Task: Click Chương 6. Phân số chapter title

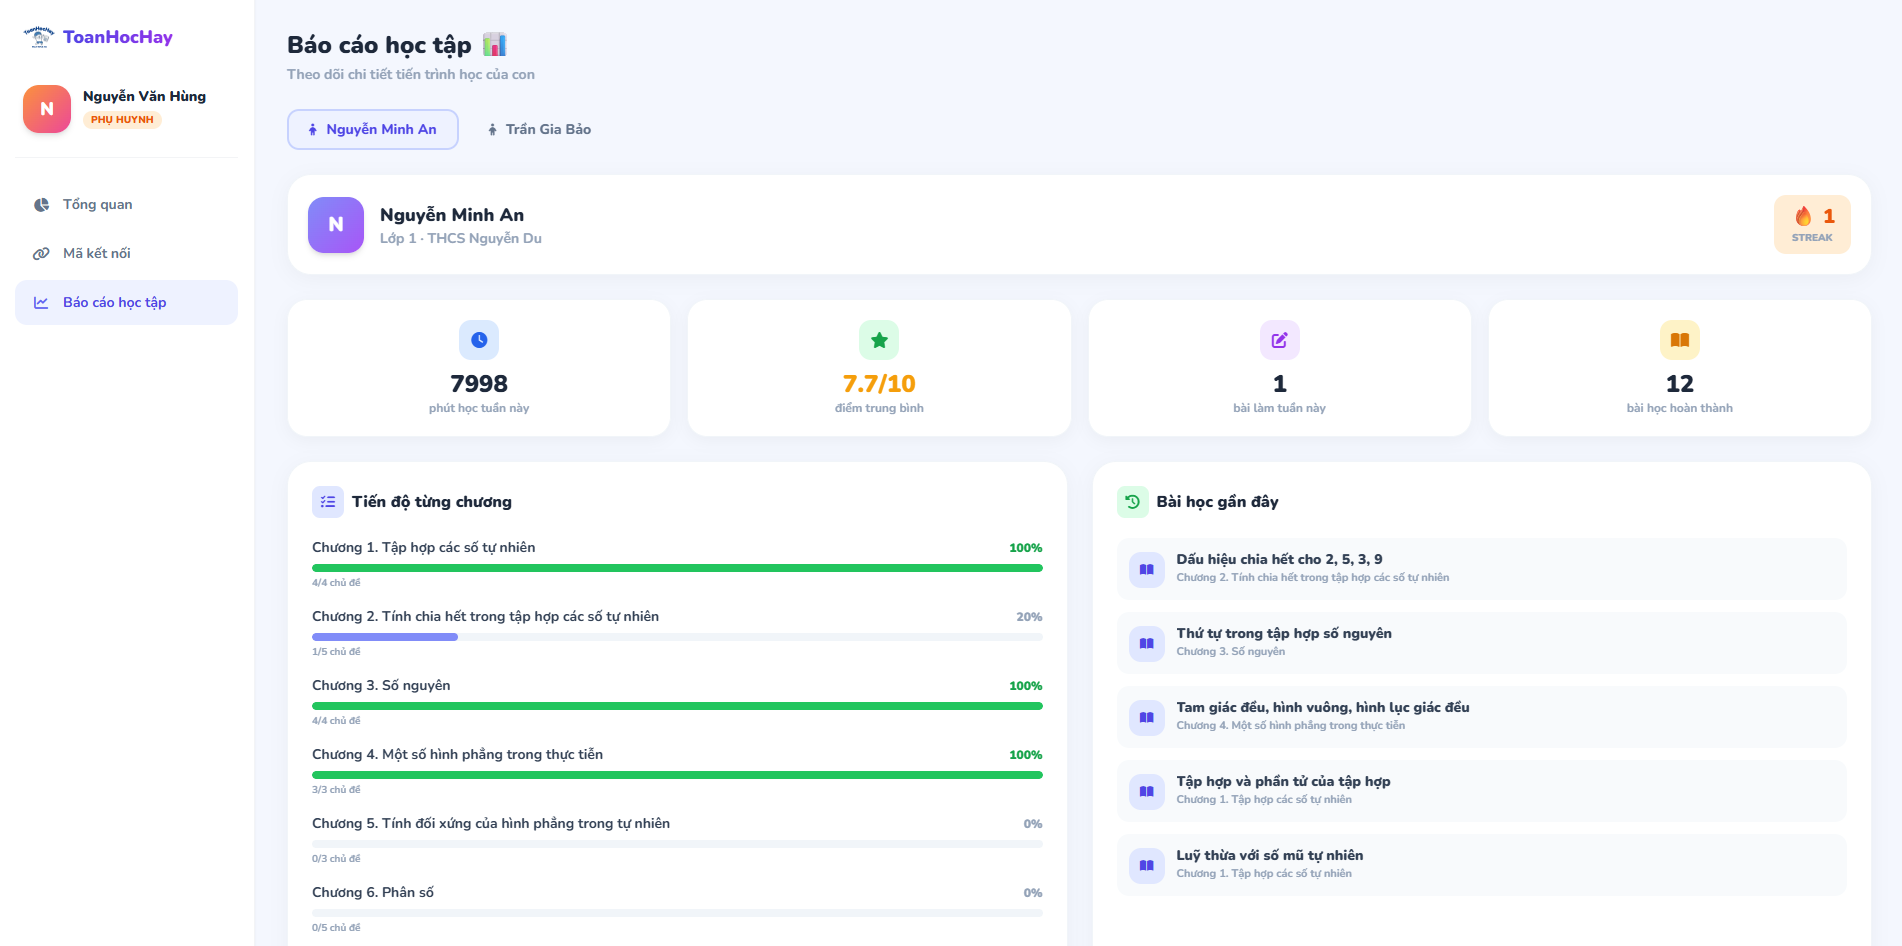Action: [373, 893]
